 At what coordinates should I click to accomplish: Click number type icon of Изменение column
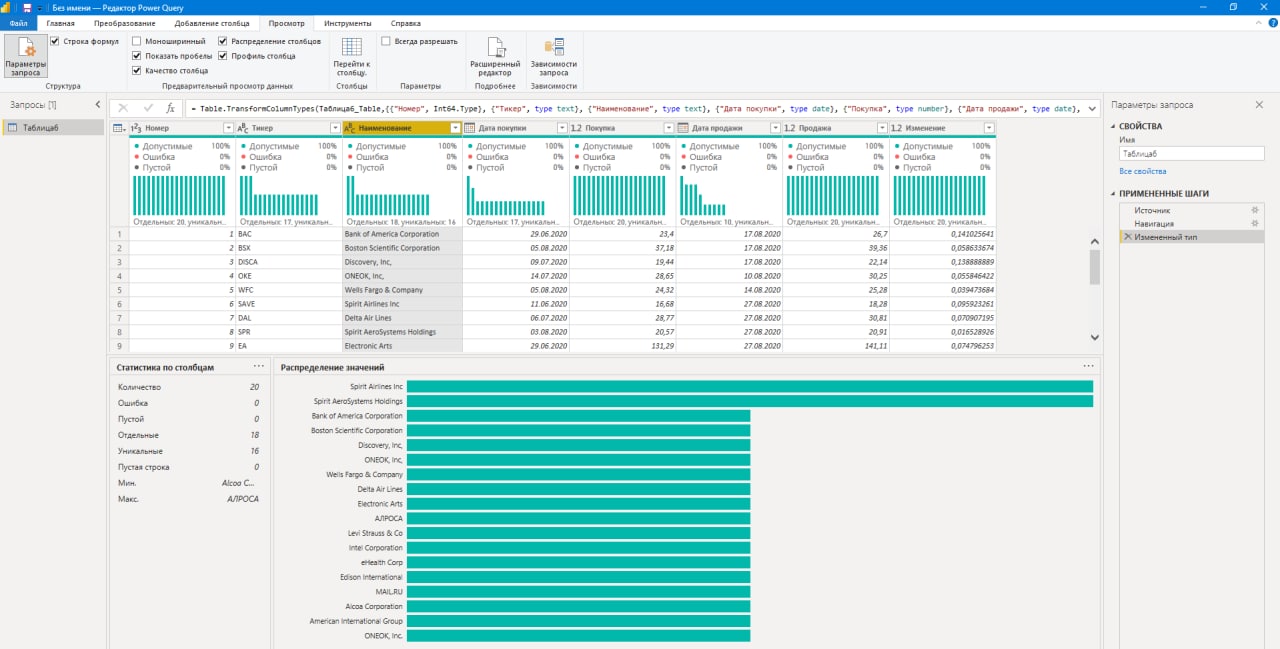(897, 128)
